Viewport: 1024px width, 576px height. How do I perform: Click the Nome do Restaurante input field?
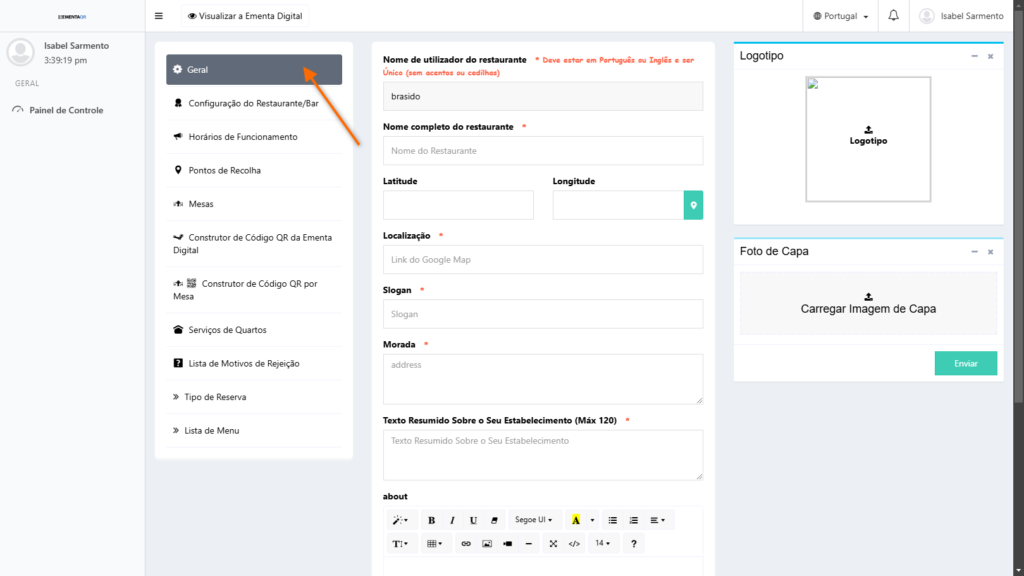542,151
